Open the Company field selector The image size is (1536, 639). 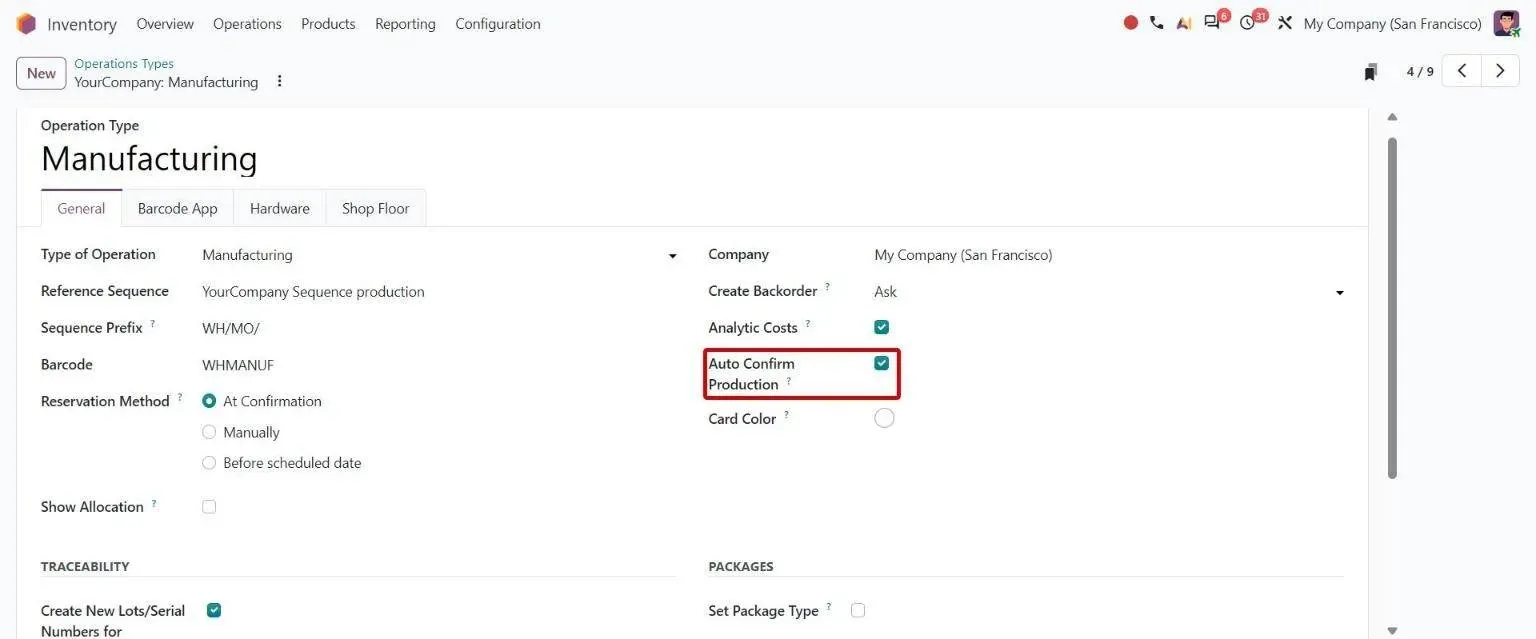[1109, 255]
